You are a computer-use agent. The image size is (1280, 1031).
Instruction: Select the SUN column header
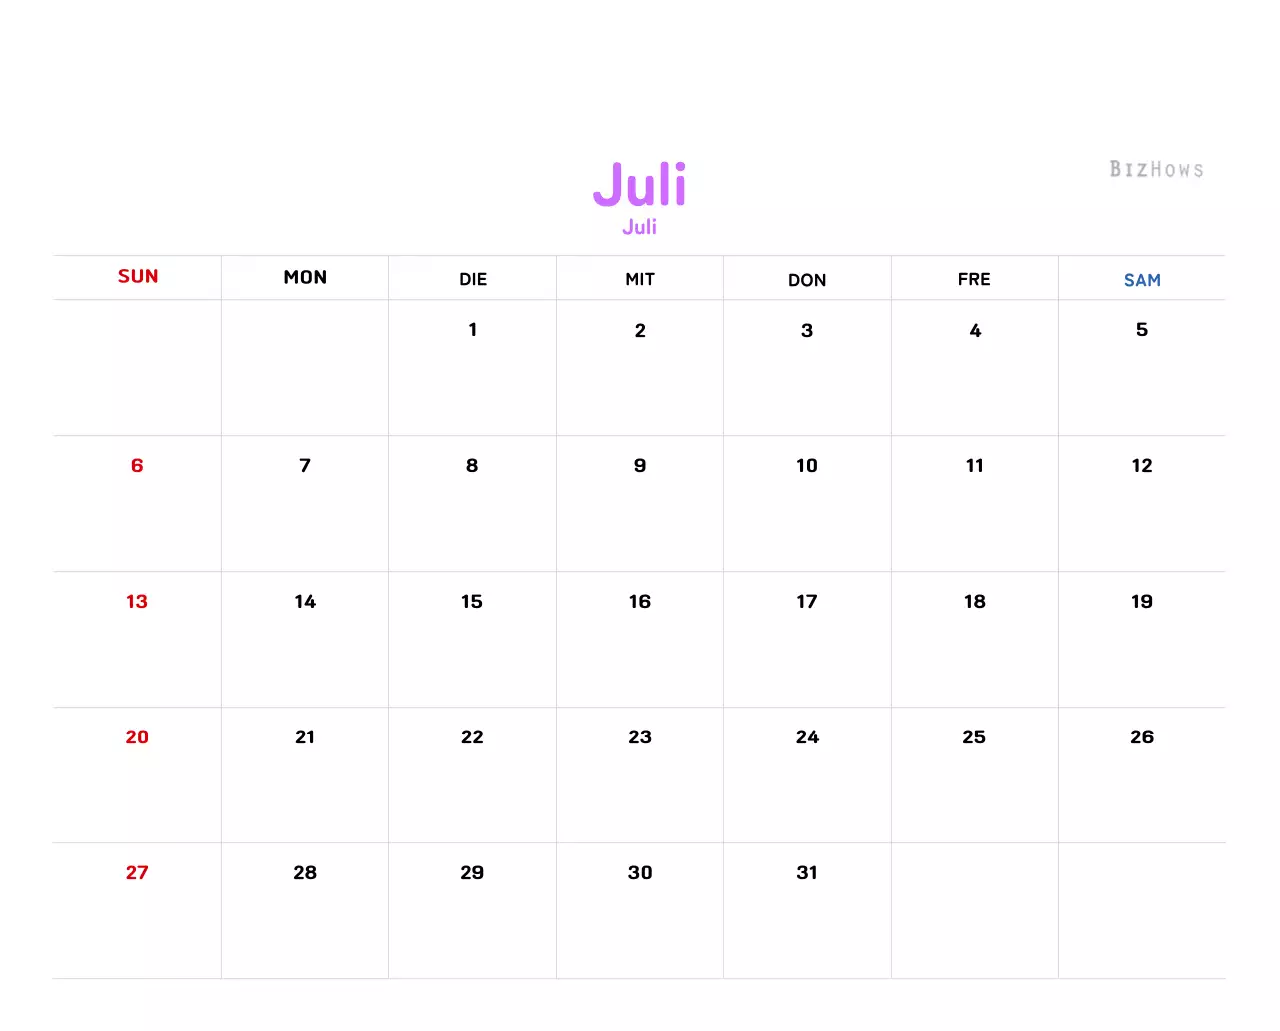click(x=138, y=277)
